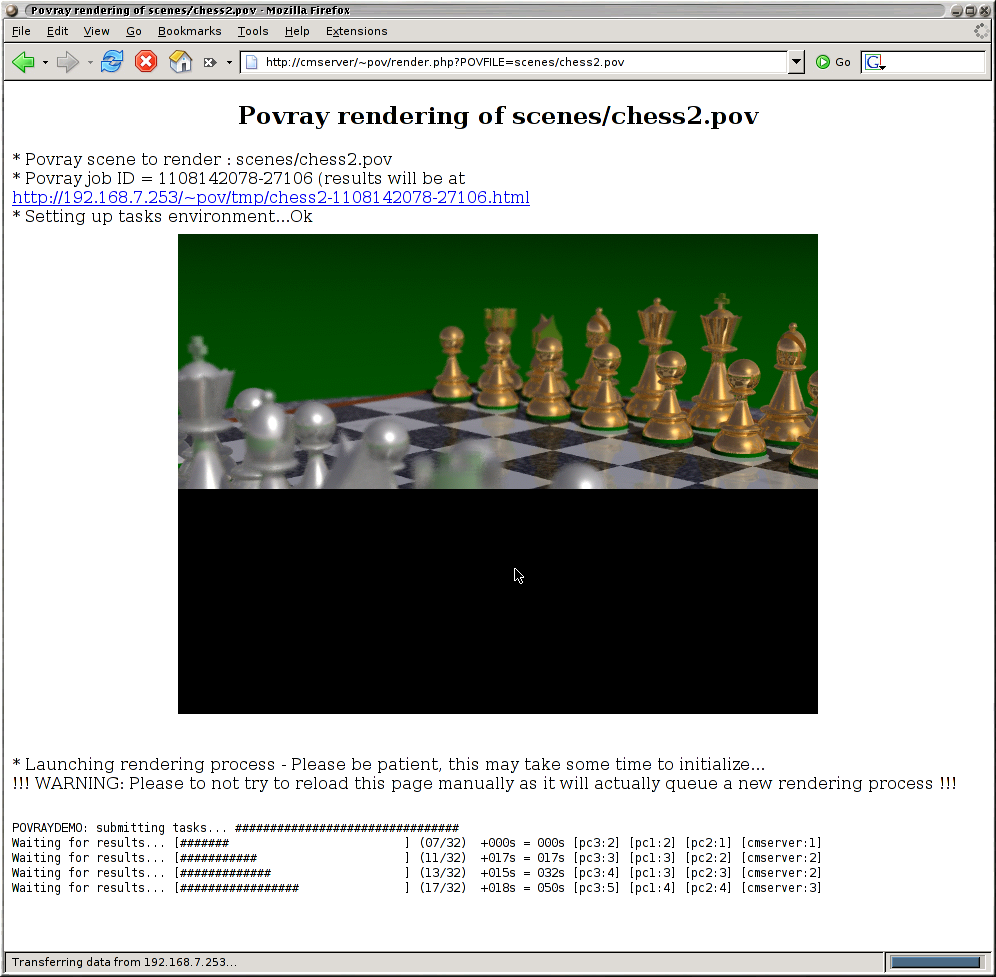Click inside the search box field
Image resolution: width=996 pixels, height=977 pixels.
pos(935,62)
